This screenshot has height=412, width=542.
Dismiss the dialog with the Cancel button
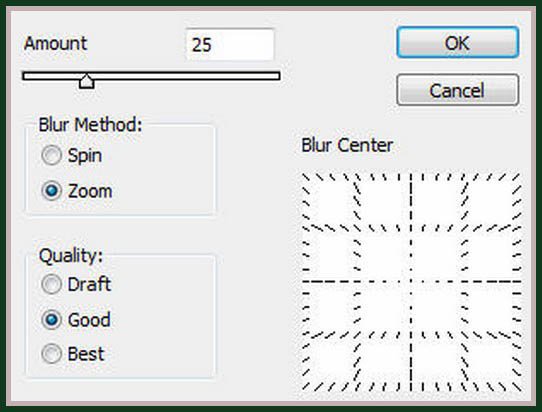458,90
